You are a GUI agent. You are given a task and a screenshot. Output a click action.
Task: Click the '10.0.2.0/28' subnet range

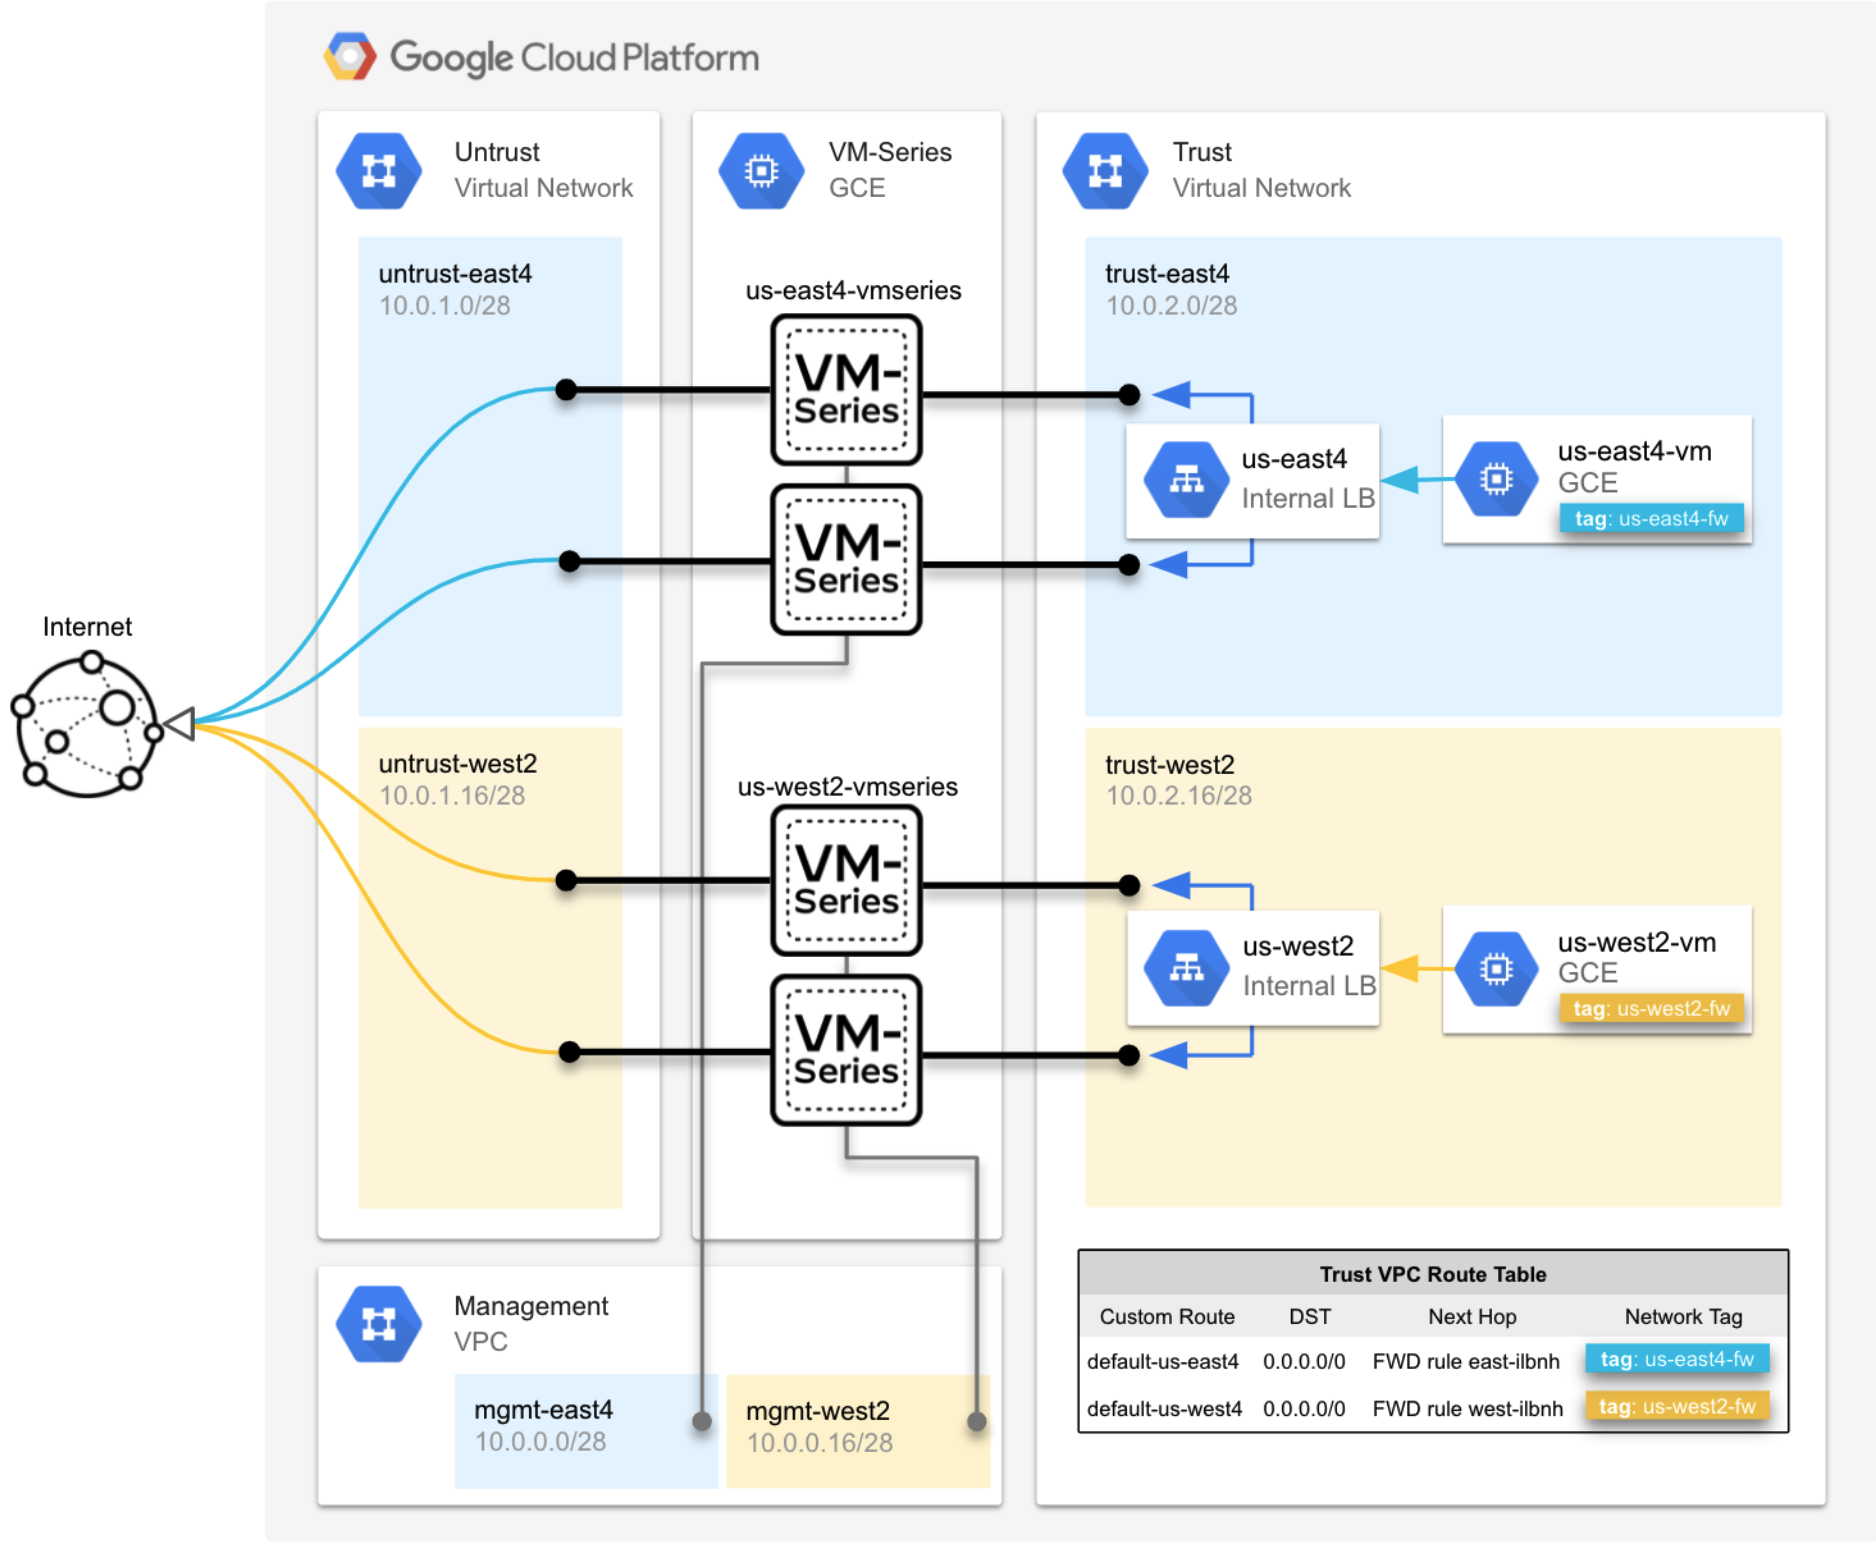pyautogui.click(x=1171, y=305)
